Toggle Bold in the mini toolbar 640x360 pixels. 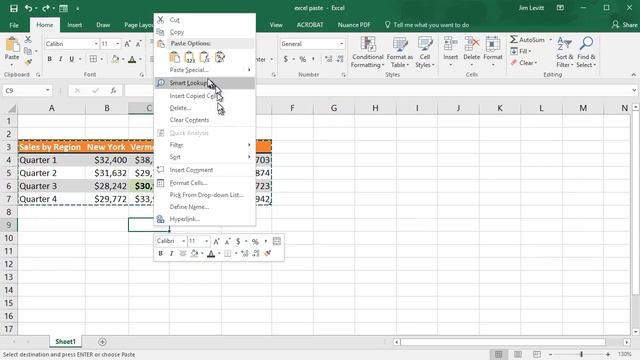(160, 253)
